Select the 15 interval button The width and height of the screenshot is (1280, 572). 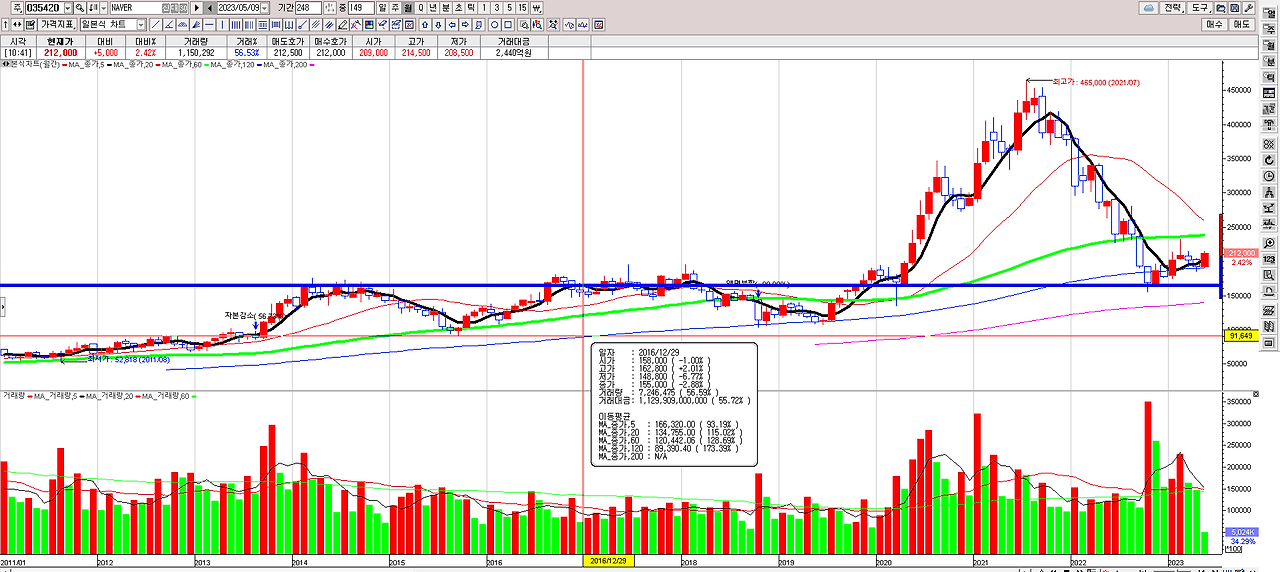(522, 8)
